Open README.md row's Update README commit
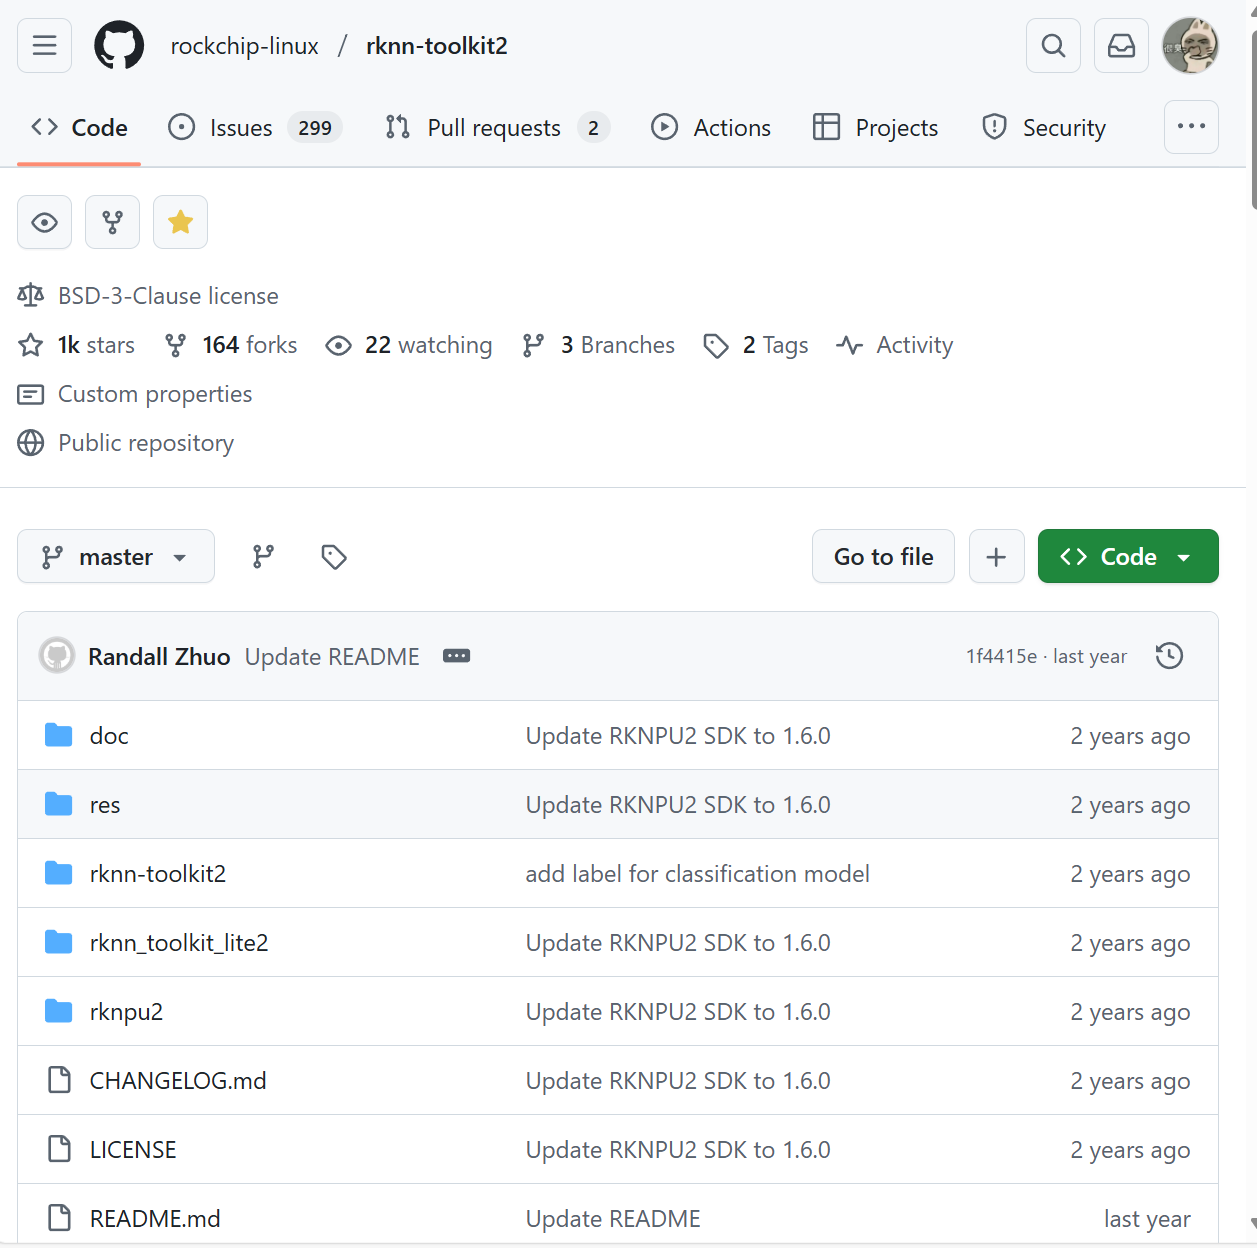The height and width of the screenshot is (1248, 1257). [x=613, y=1219]
